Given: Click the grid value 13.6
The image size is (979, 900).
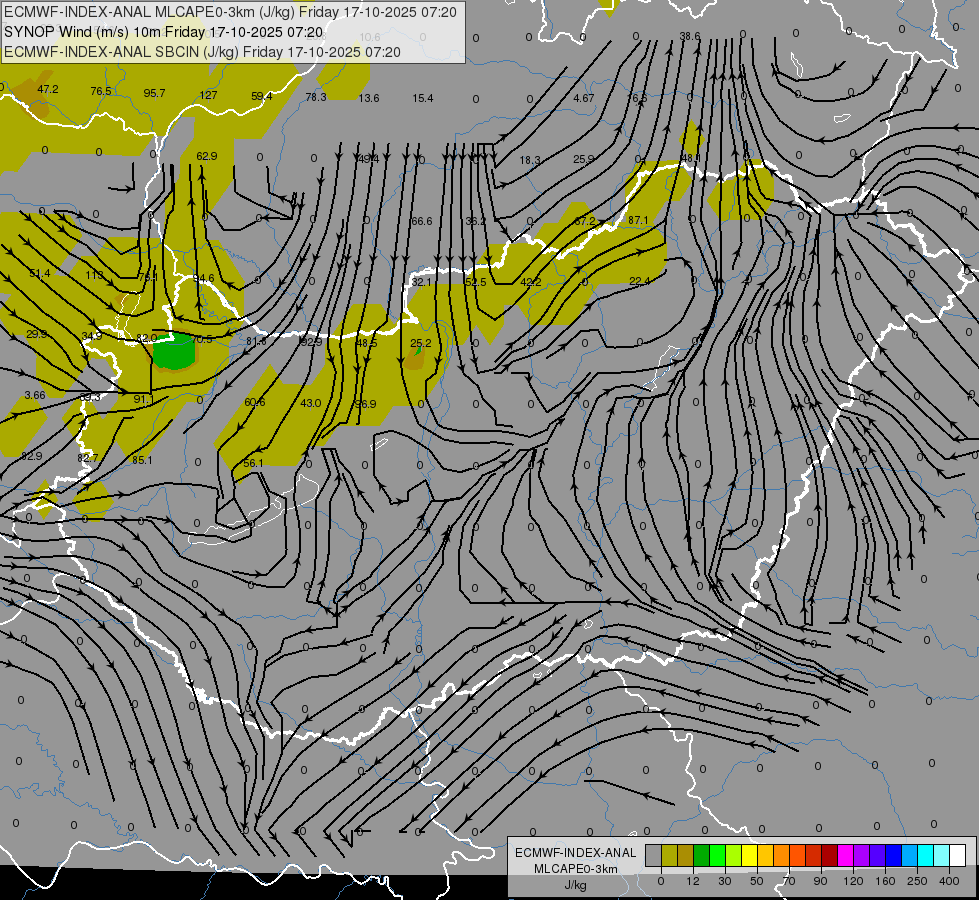Looking at the screenshot, I should tap(368, 98).
